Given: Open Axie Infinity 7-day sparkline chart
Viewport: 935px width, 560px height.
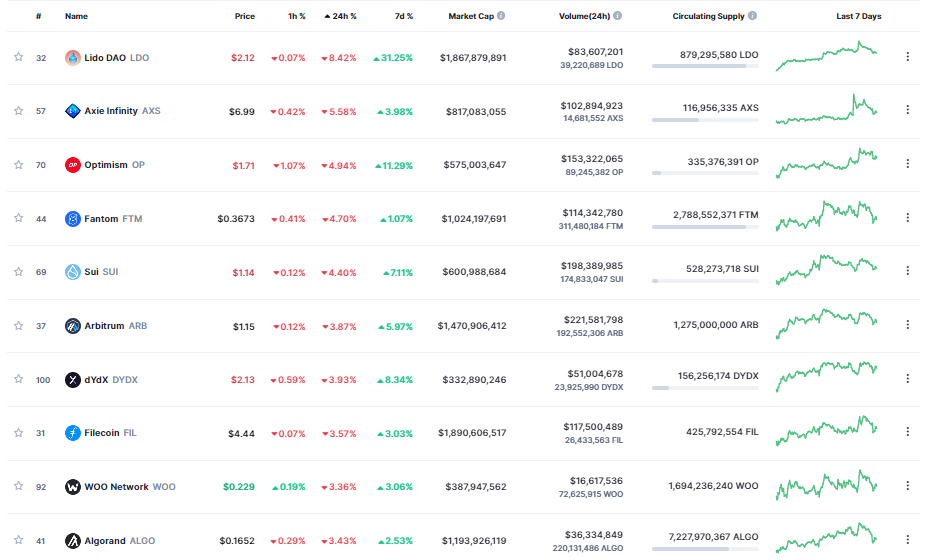Looking at the screenshot, I should [827, 109].
